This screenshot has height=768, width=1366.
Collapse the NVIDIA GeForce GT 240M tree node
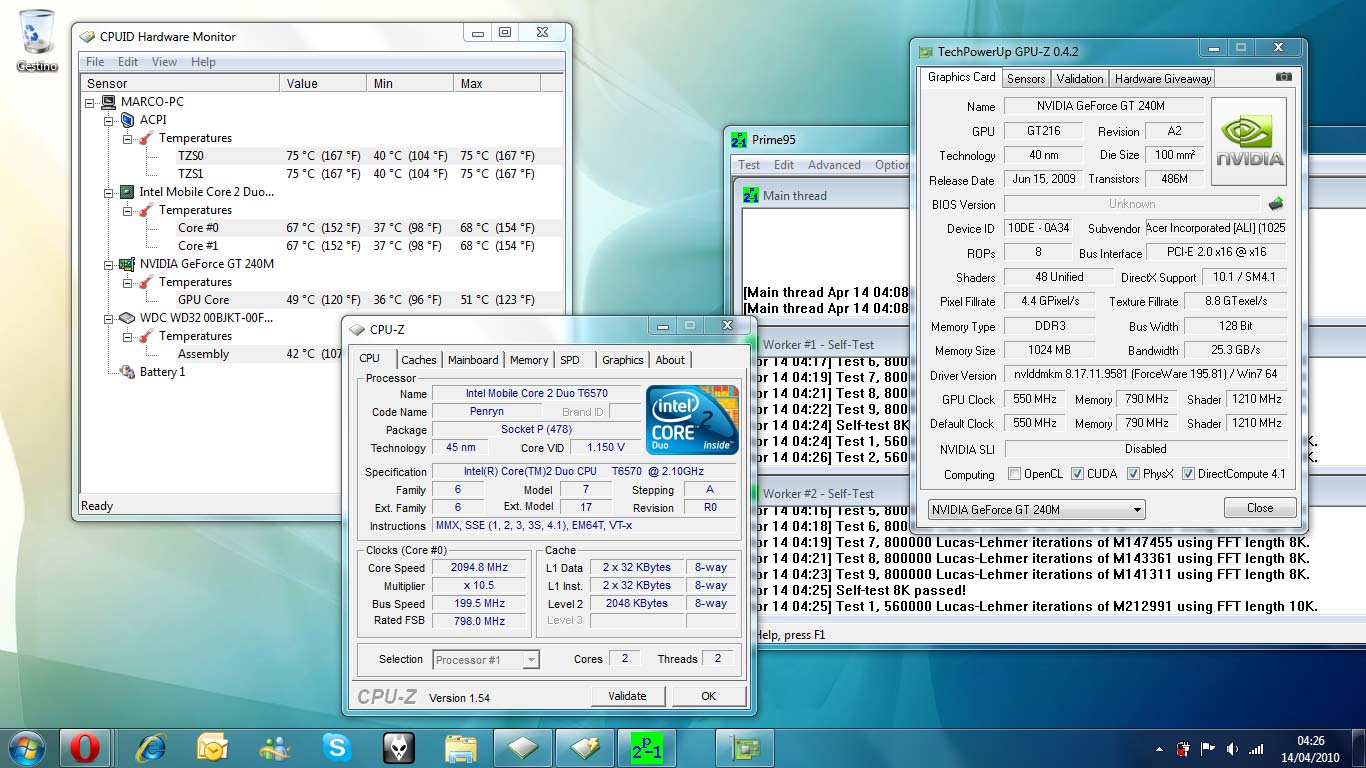coord(109,264)
